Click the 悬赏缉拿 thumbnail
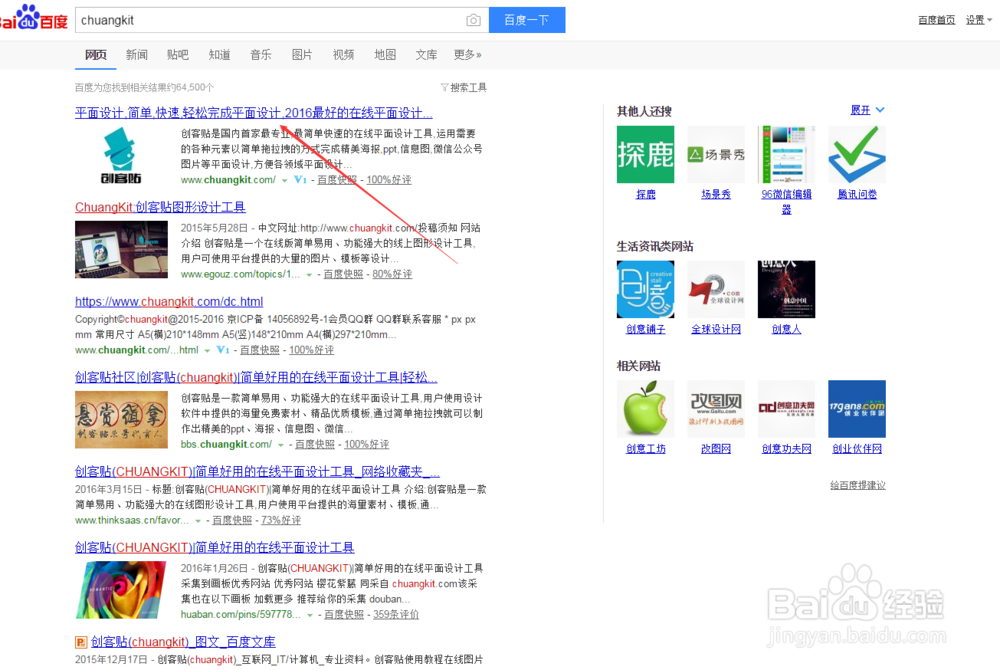1000x670 pixels. coord(121,419)
